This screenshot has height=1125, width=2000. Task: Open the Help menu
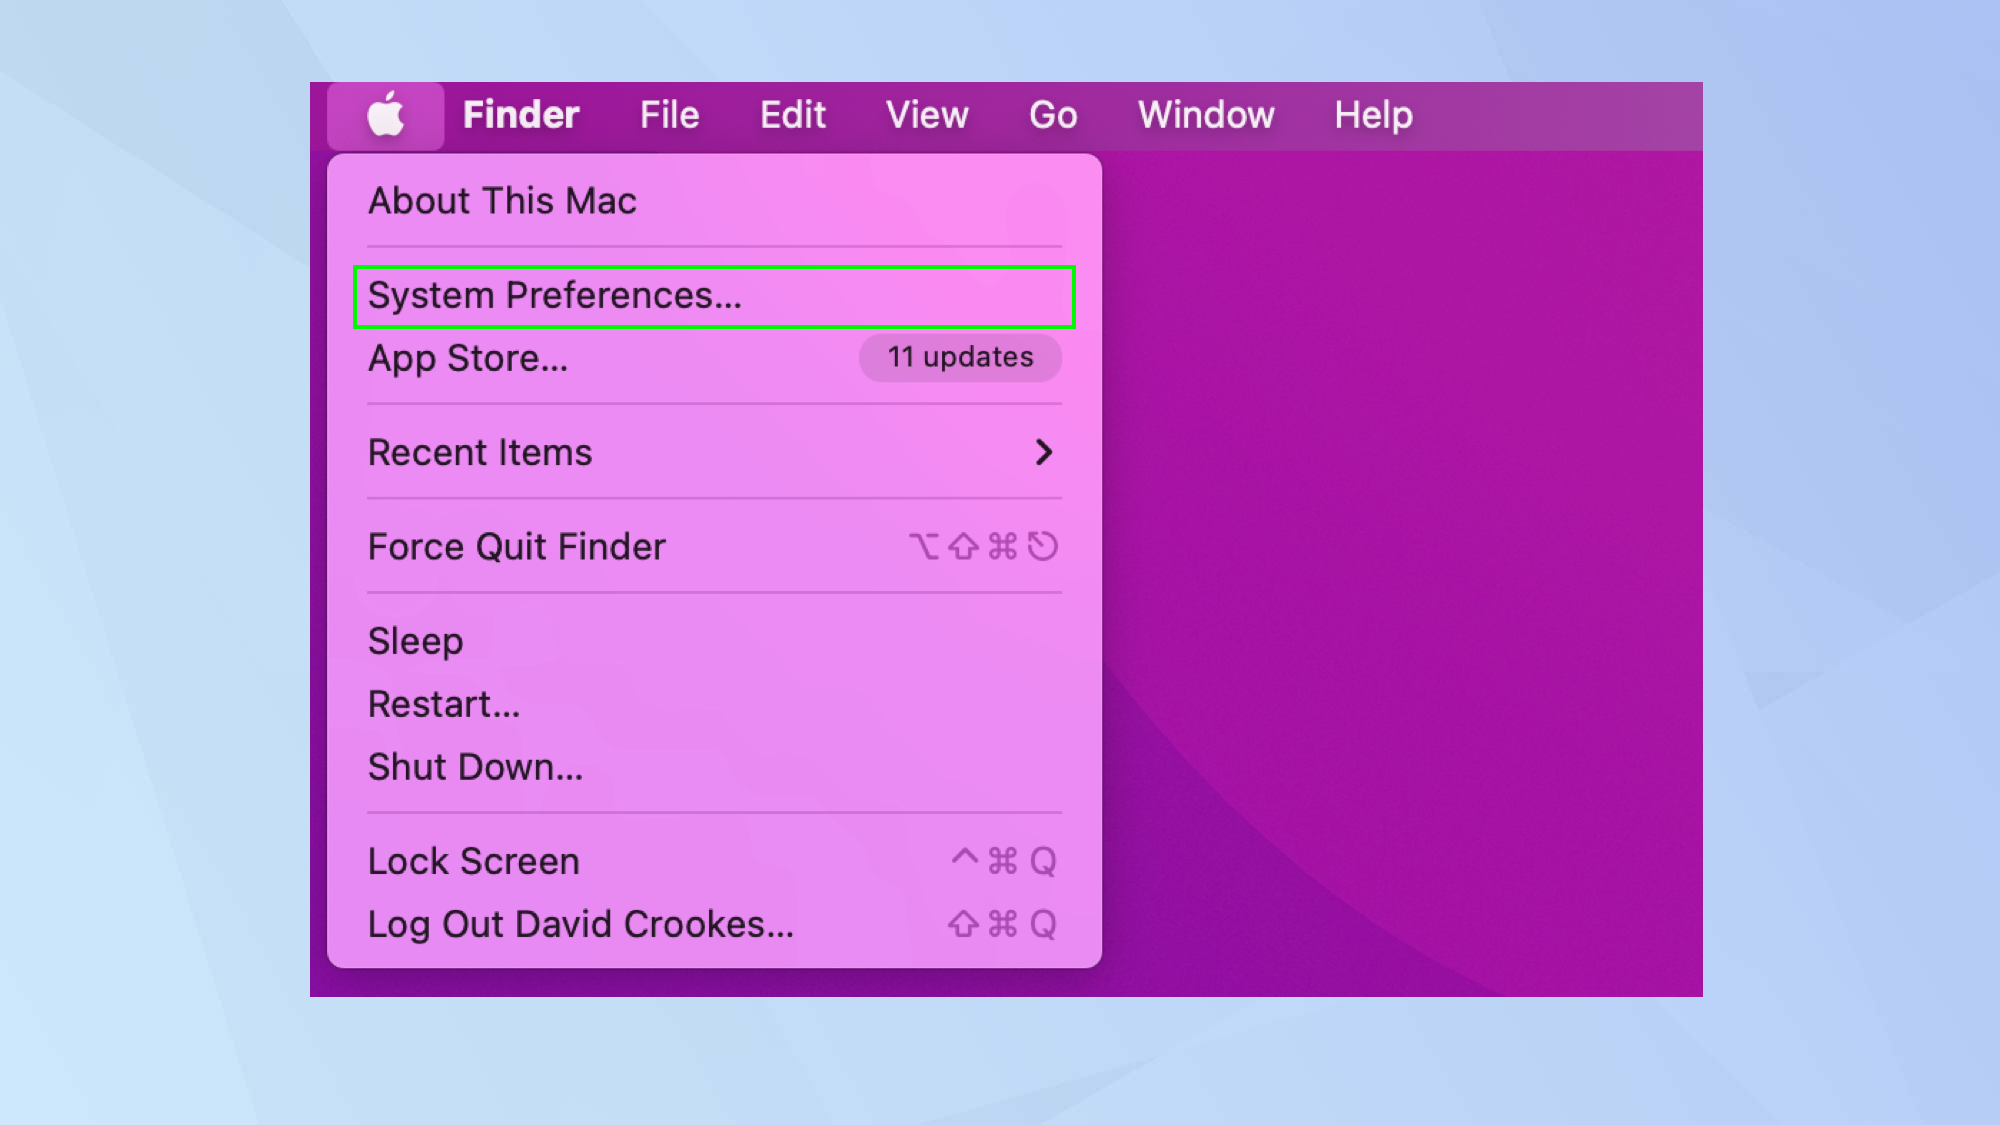click(1373, 115)
